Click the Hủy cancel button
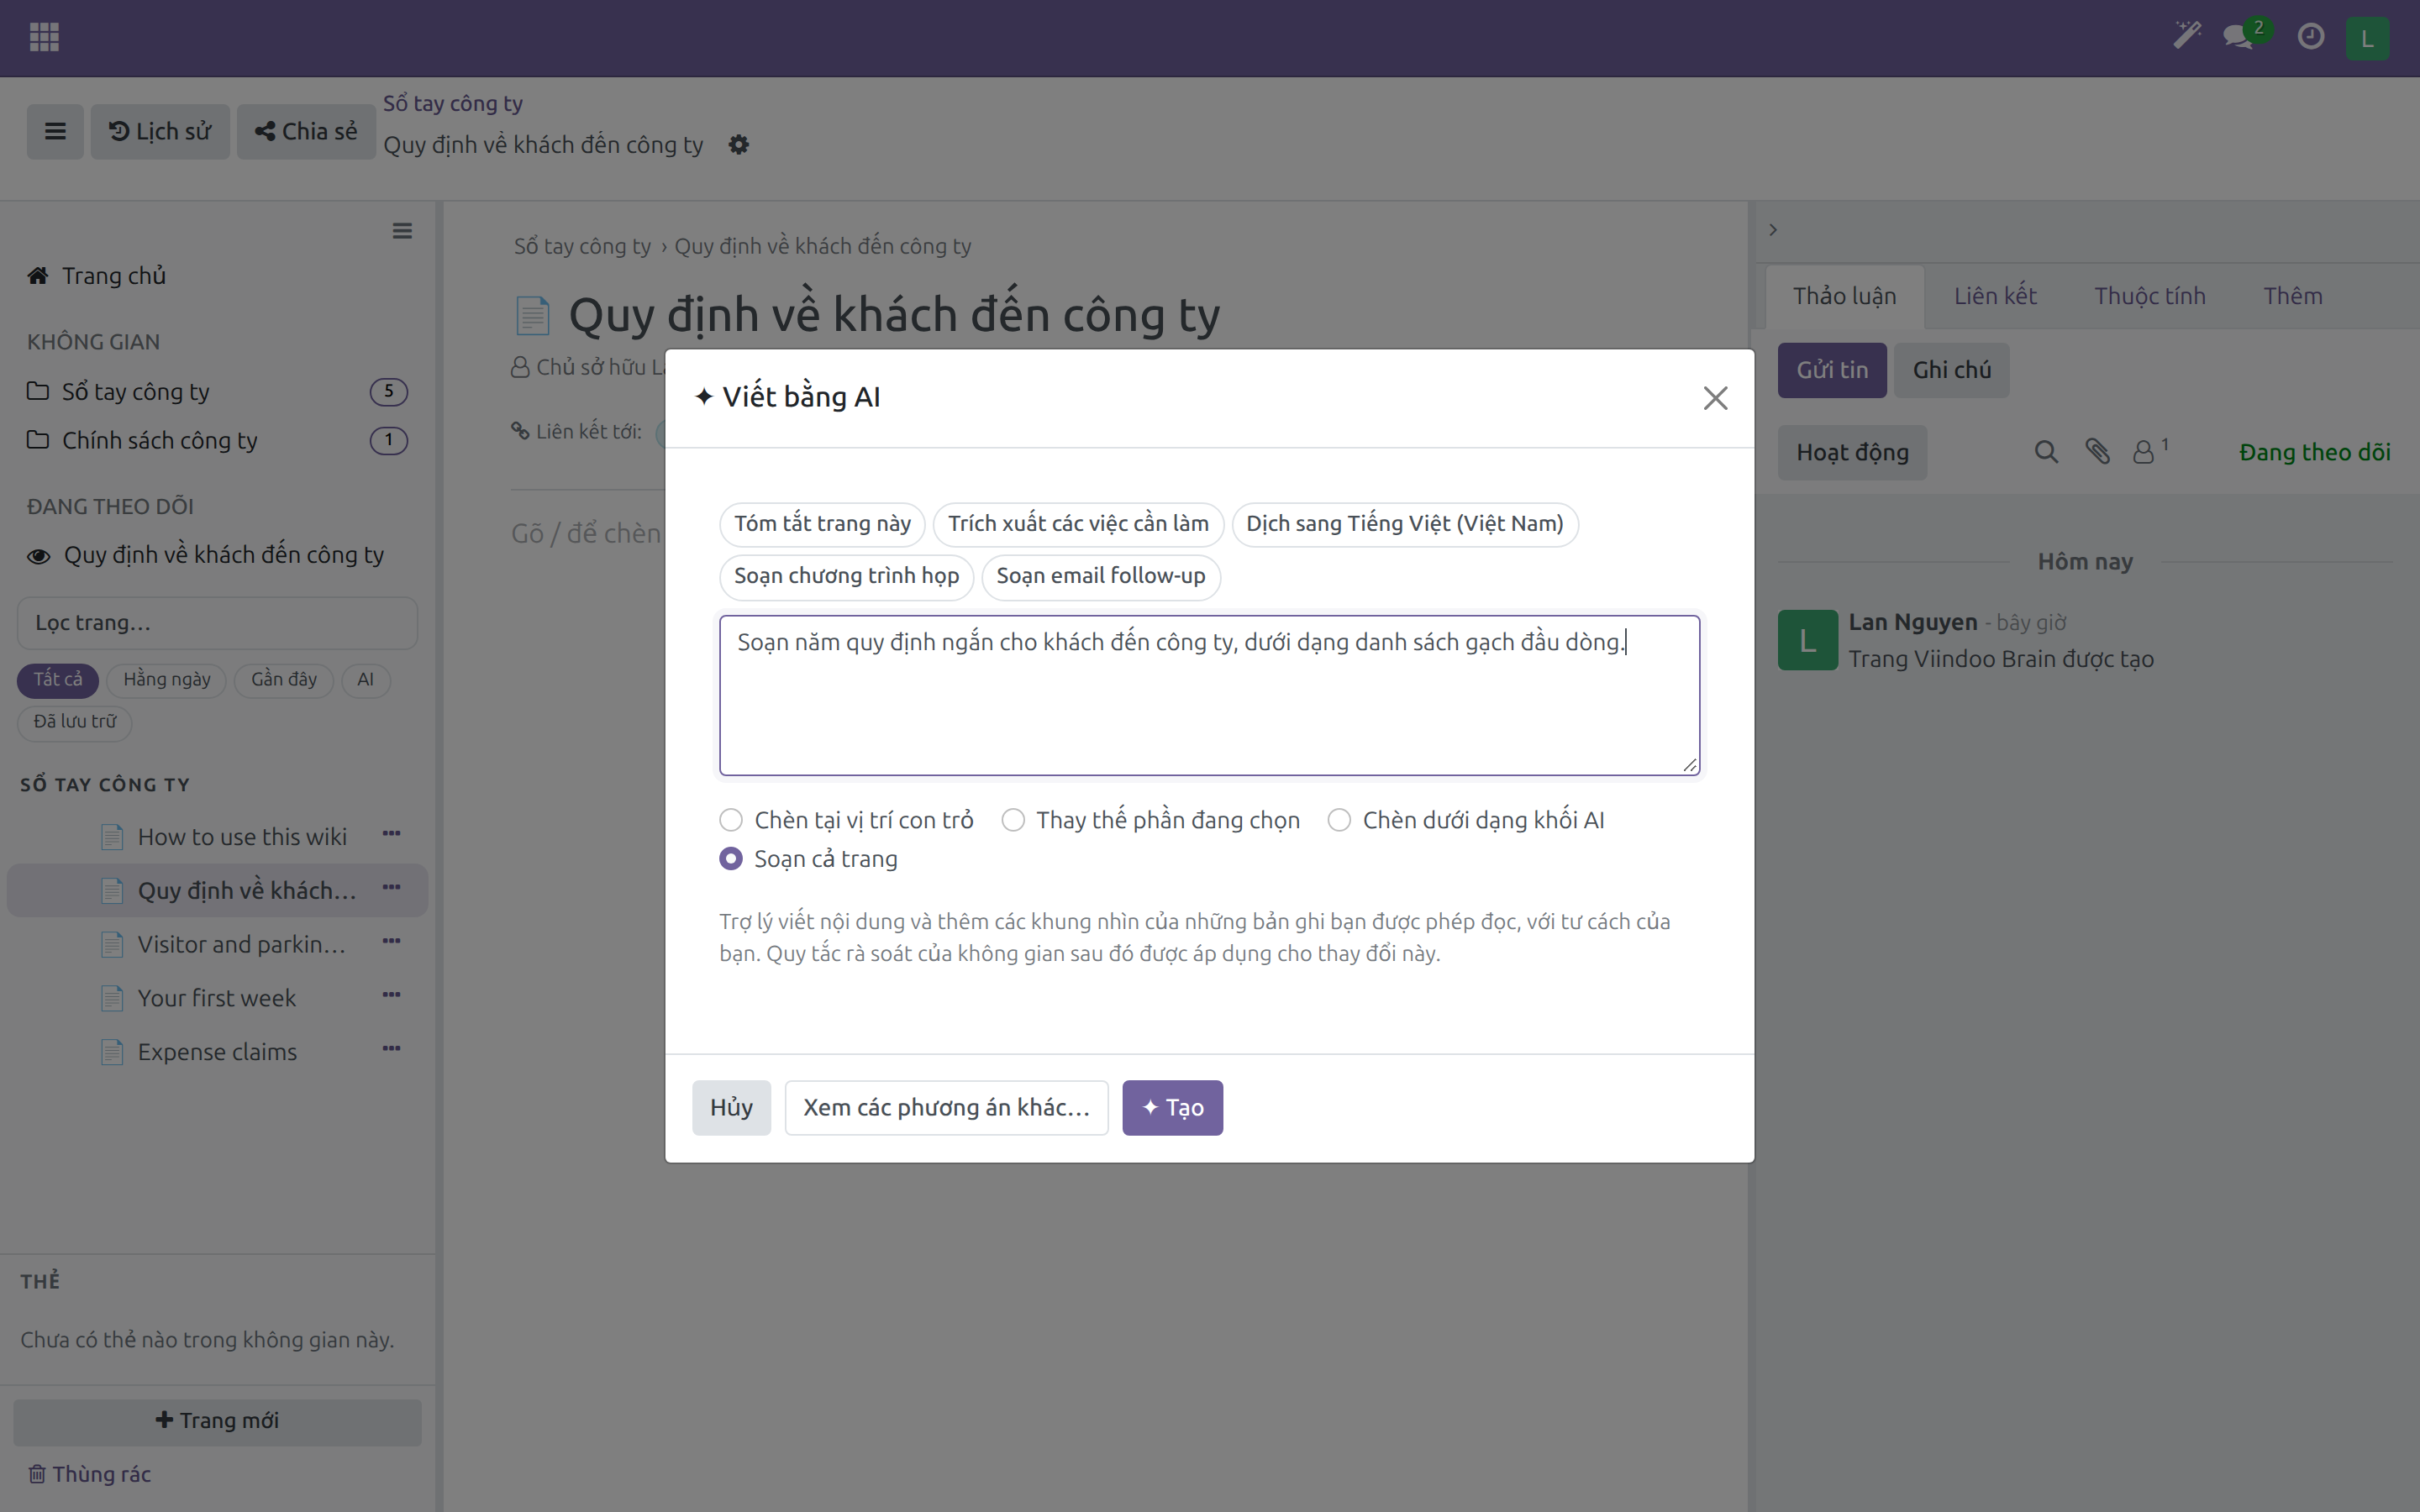The height and width of the screenshot is (1512, 2420). pos(731,1108)
